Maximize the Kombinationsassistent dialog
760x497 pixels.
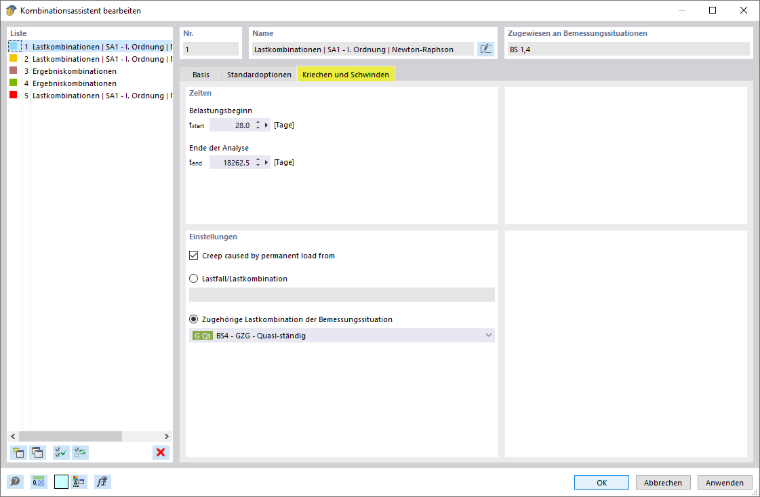[x=712, y=10]
